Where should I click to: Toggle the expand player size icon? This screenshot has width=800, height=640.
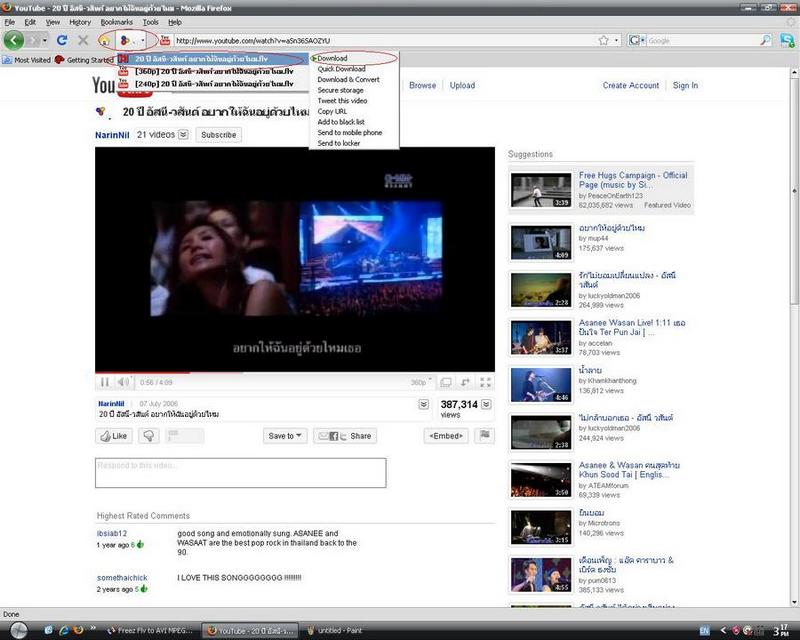coord(465,382)
